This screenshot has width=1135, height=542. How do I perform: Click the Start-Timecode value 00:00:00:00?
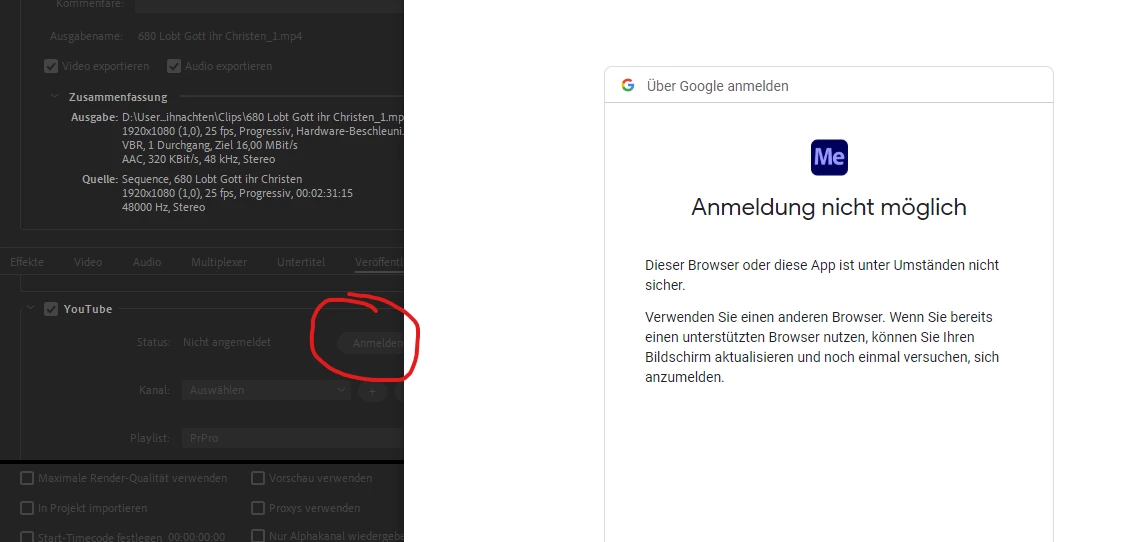tap(196, 537)
